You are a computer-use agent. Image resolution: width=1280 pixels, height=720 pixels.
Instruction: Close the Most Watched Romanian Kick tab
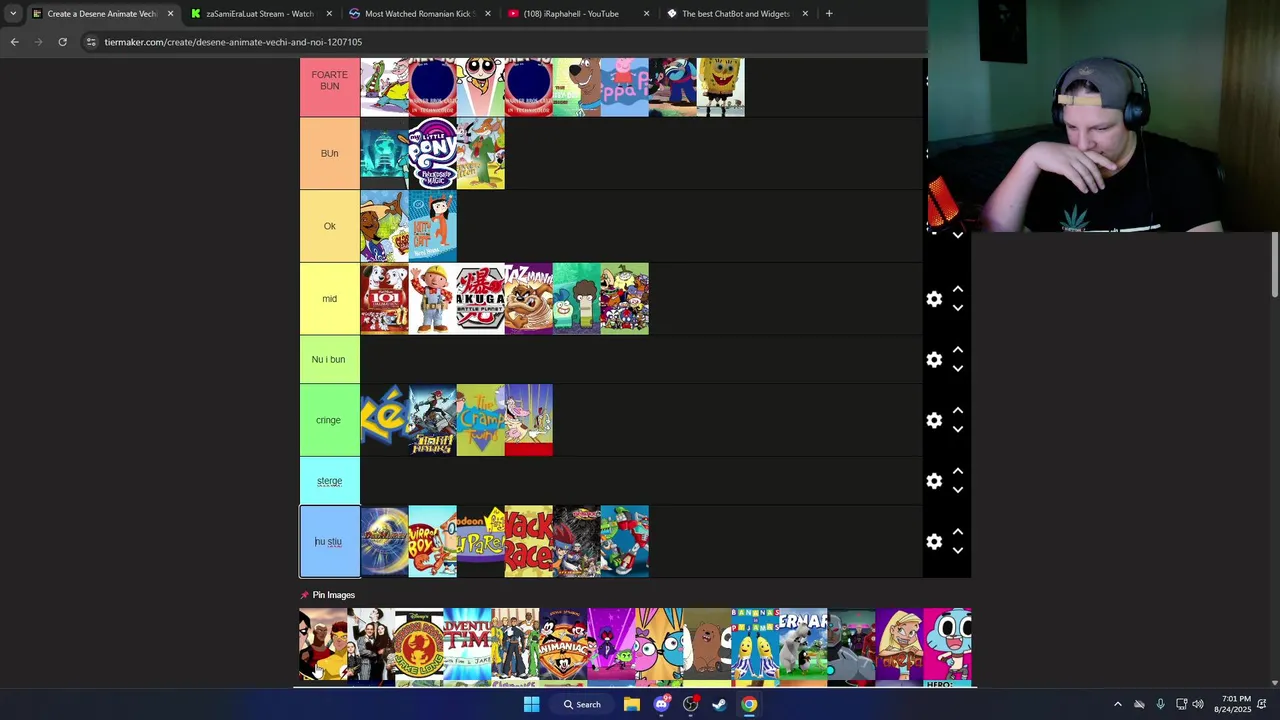[x=488, y=14]
